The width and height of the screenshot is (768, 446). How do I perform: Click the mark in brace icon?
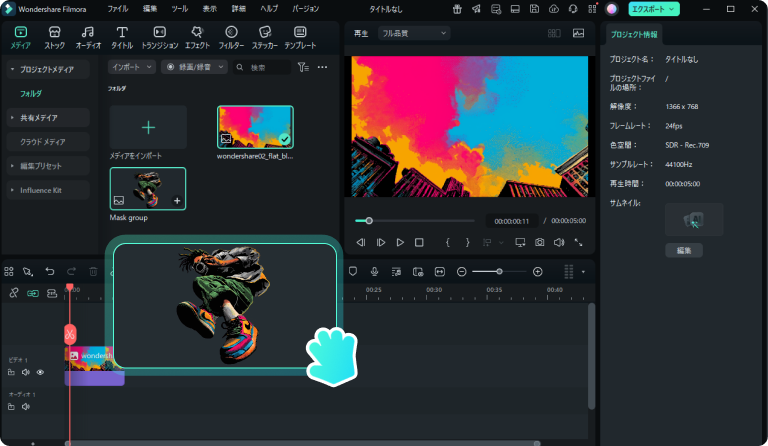[447, 242]
